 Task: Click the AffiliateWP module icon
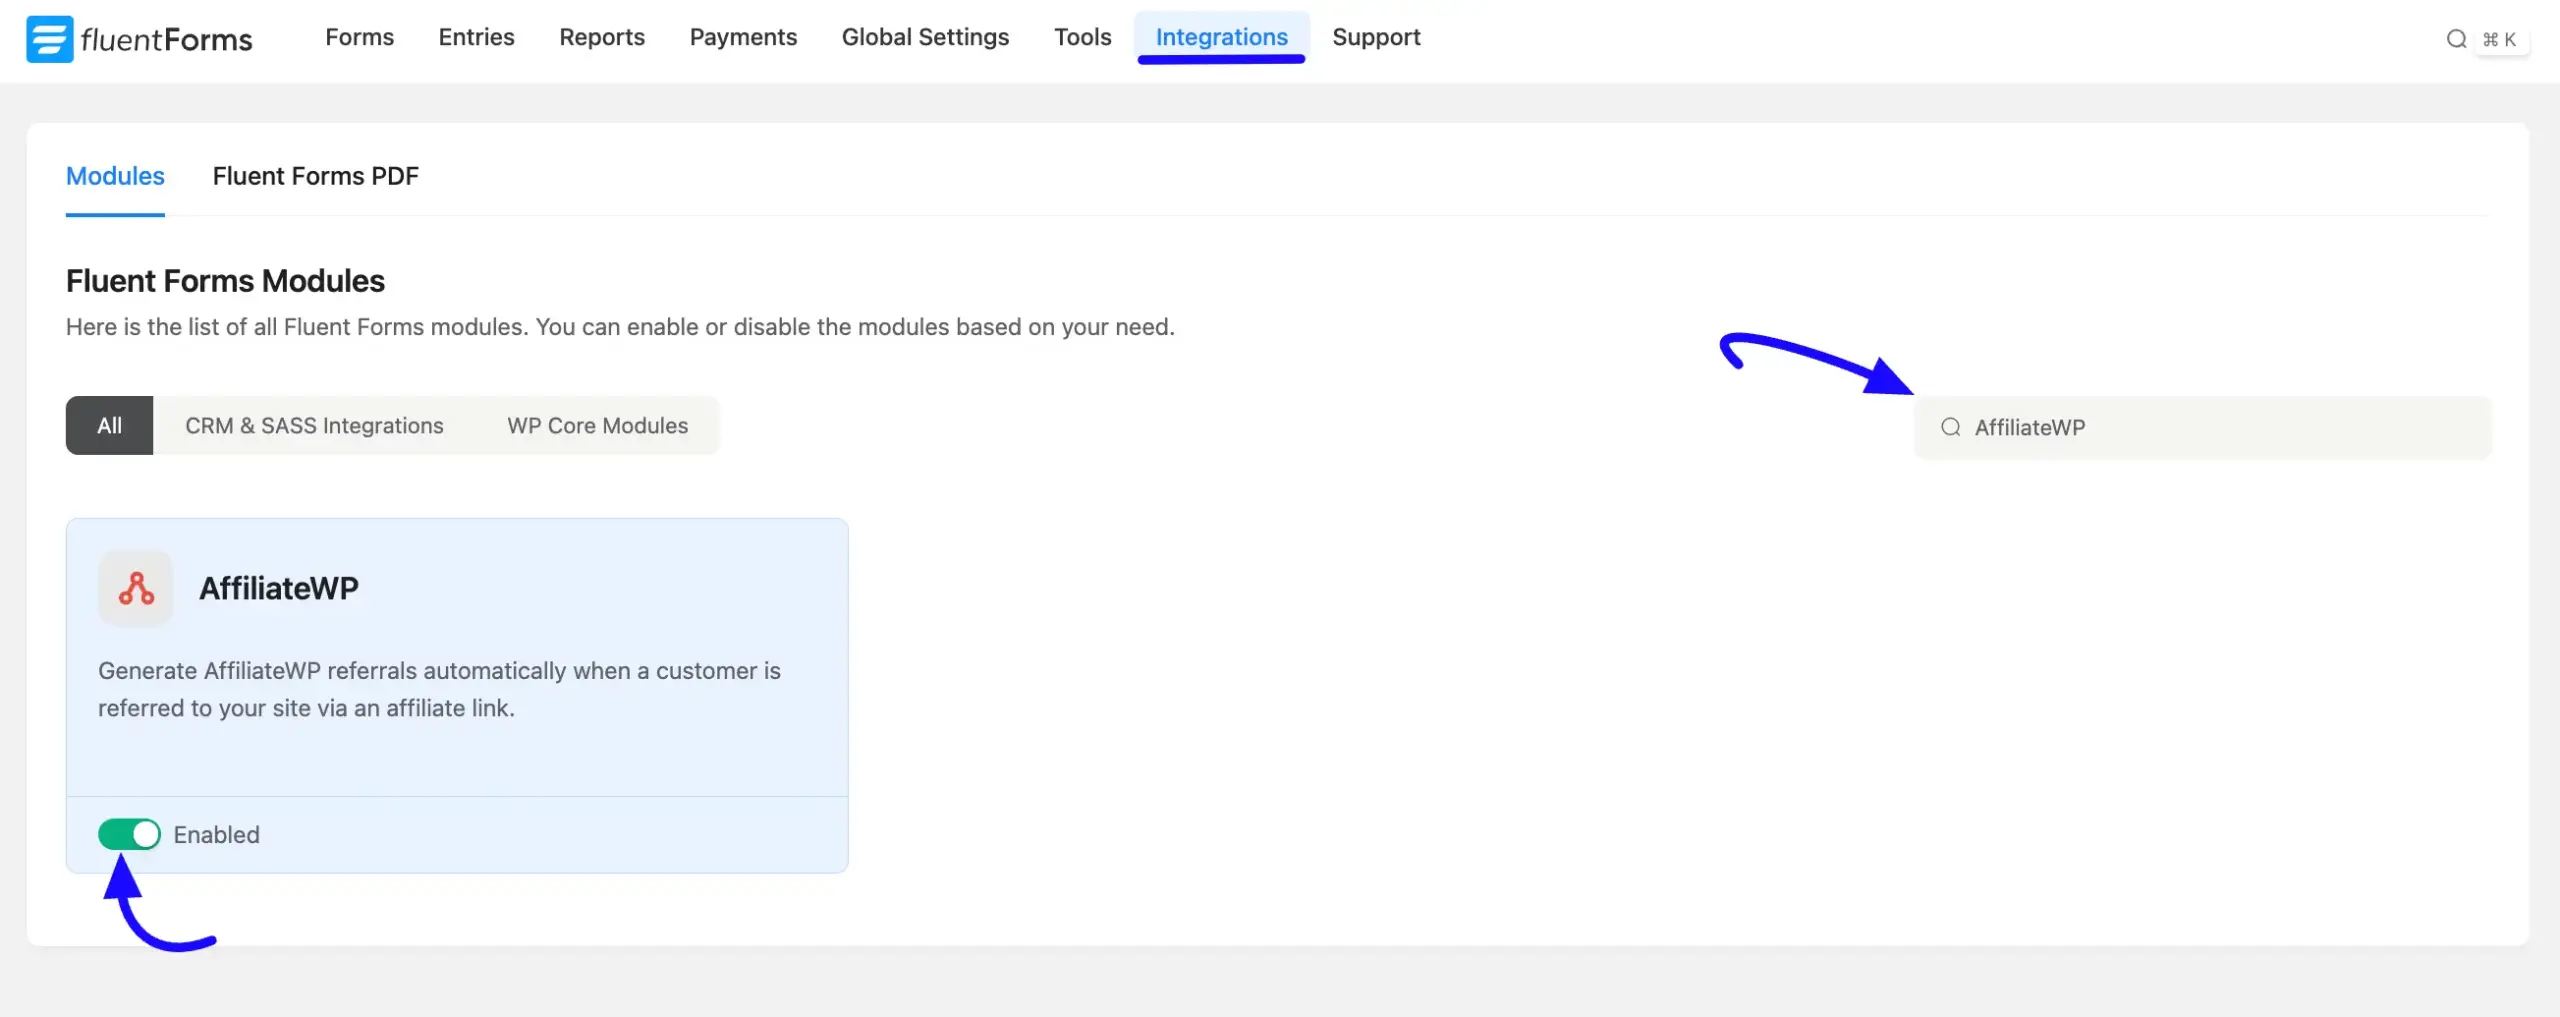tap(136, 588)
